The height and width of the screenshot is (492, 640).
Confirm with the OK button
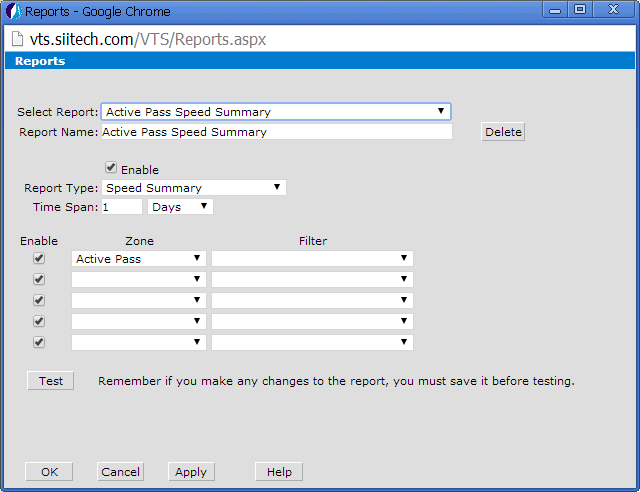[49, 472]
